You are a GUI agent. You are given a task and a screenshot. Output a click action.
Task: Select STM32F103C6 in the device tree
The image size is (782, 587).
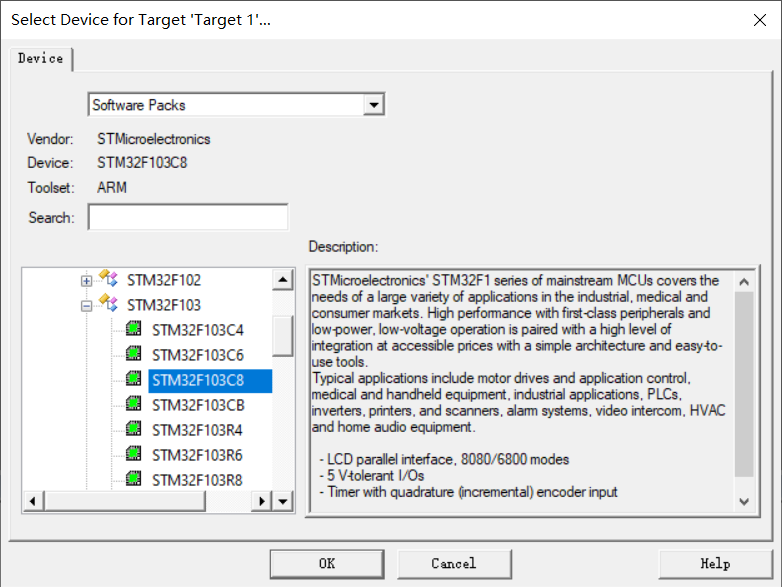(x=198, y=355)
